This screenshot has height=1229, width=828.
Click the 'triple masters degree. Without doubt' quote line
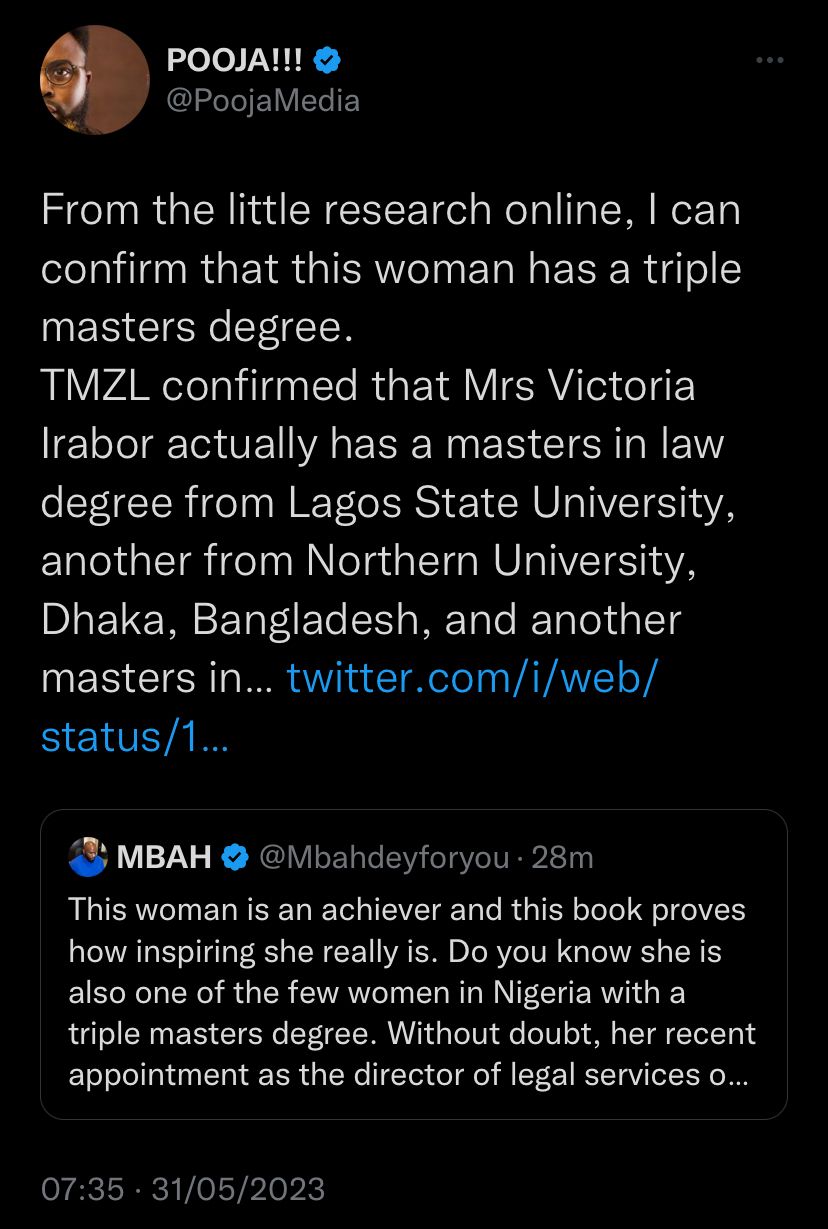click(x=412, y=1033)
